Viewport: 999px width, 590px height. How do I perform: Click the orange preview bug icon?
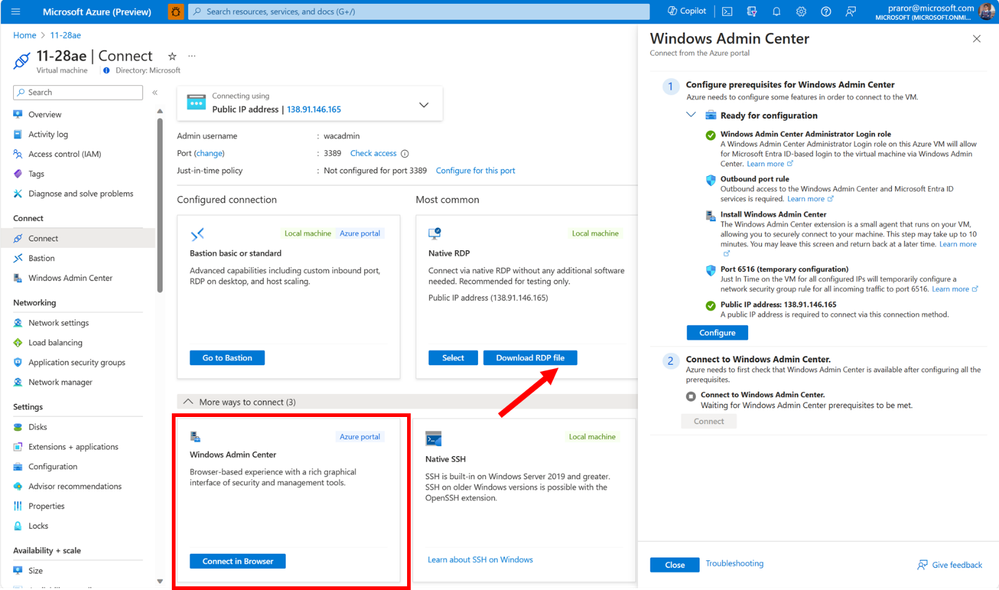pyautogui.click(x=175, y=11)
